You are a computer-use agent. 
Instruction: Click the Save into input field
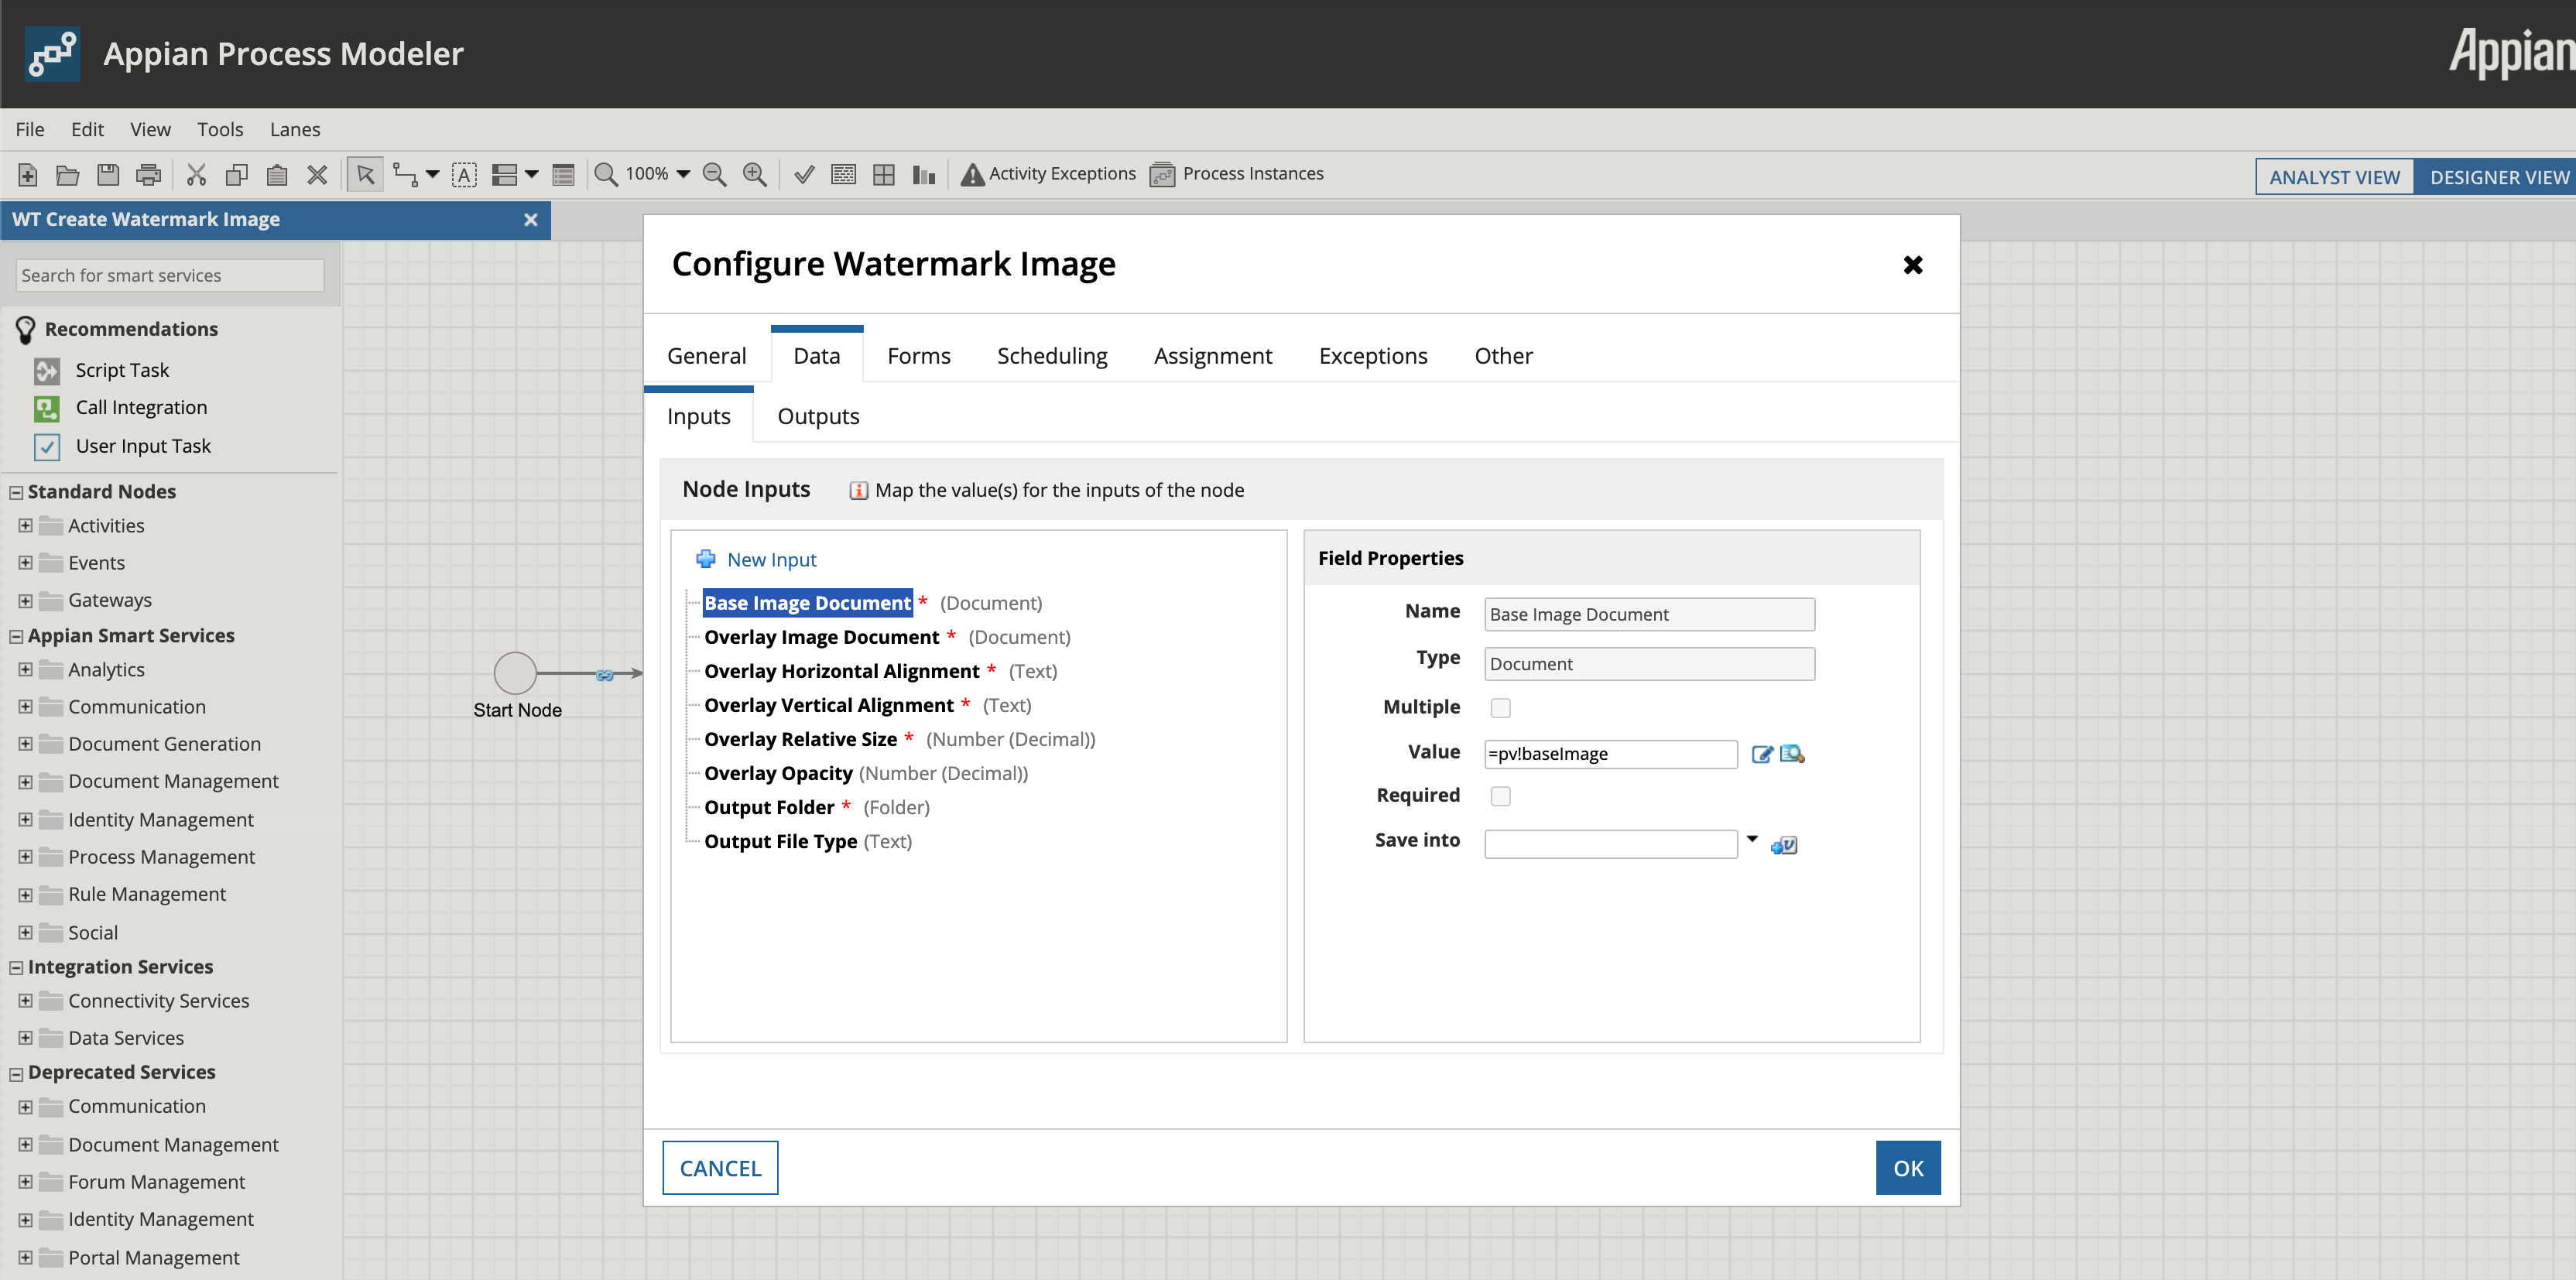[x=1610, y=844]
